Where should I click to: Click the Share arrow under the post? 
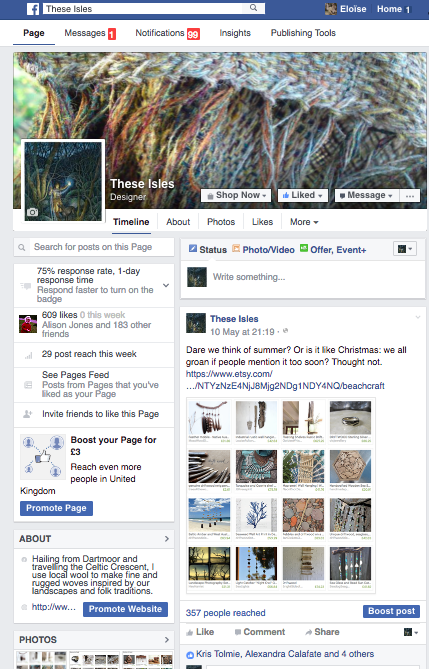309,632
